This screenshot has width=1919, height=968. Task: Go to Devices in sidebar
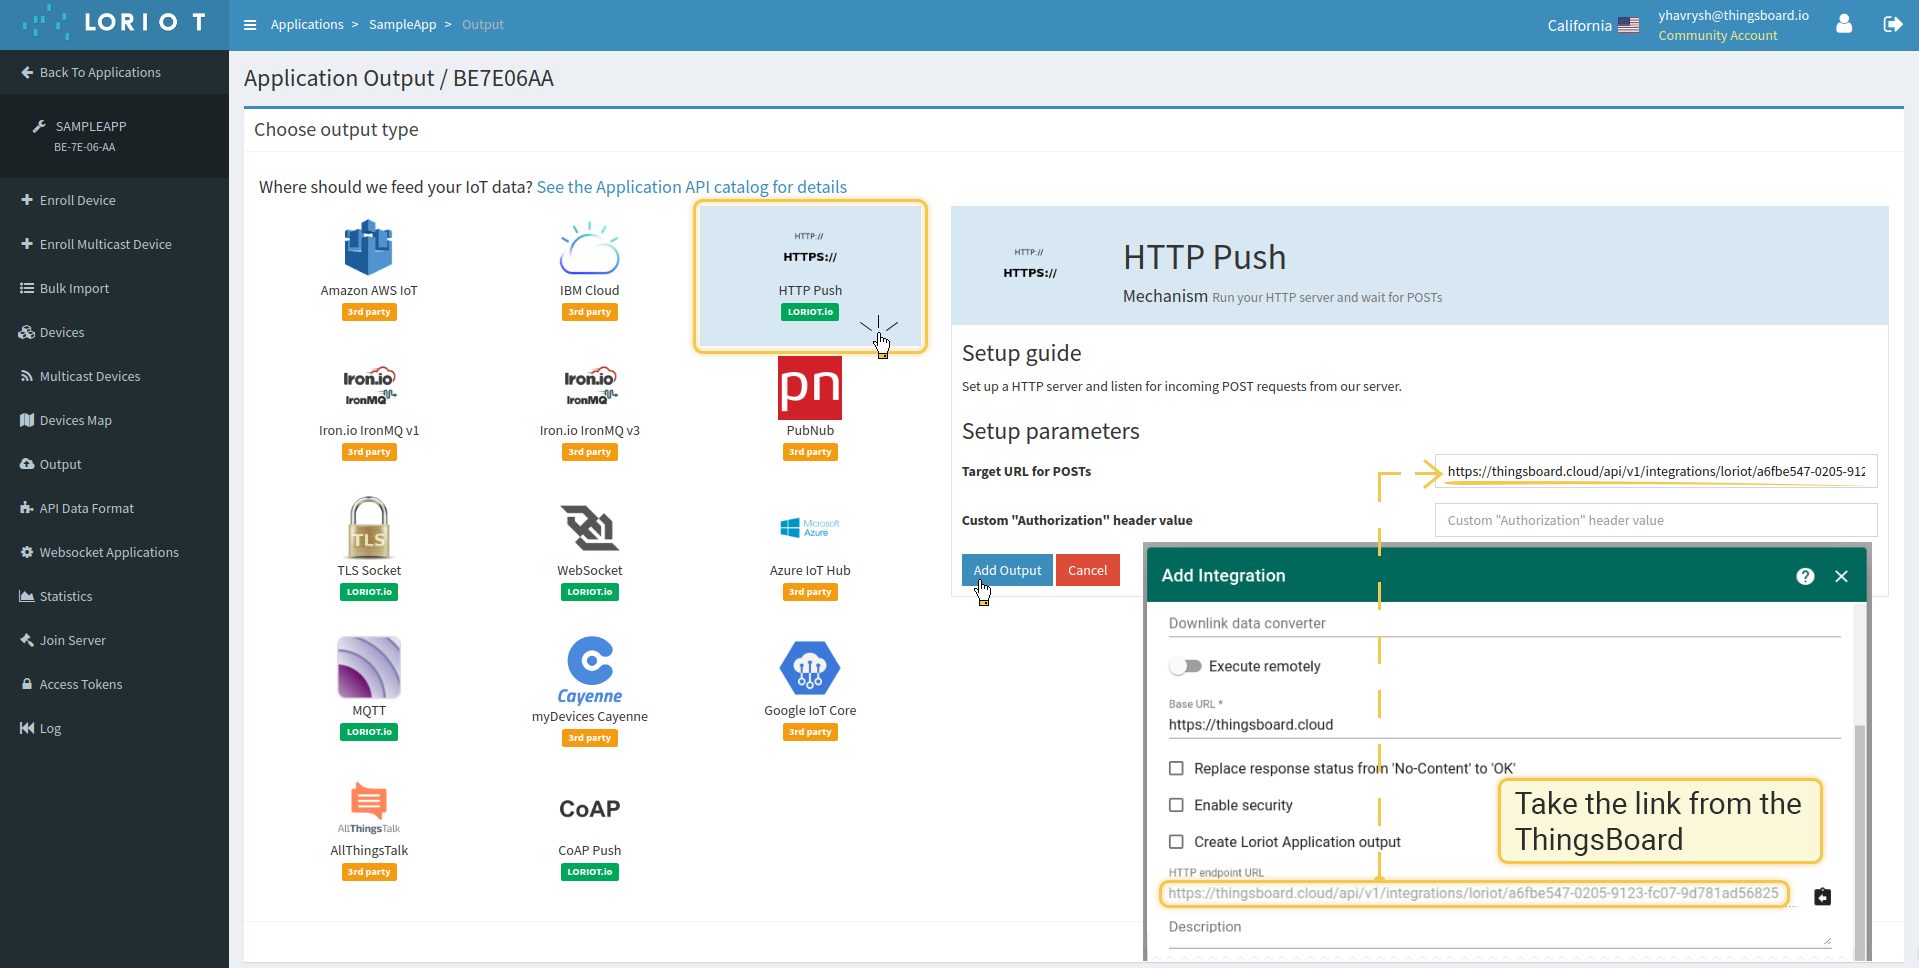coord(114,332)
